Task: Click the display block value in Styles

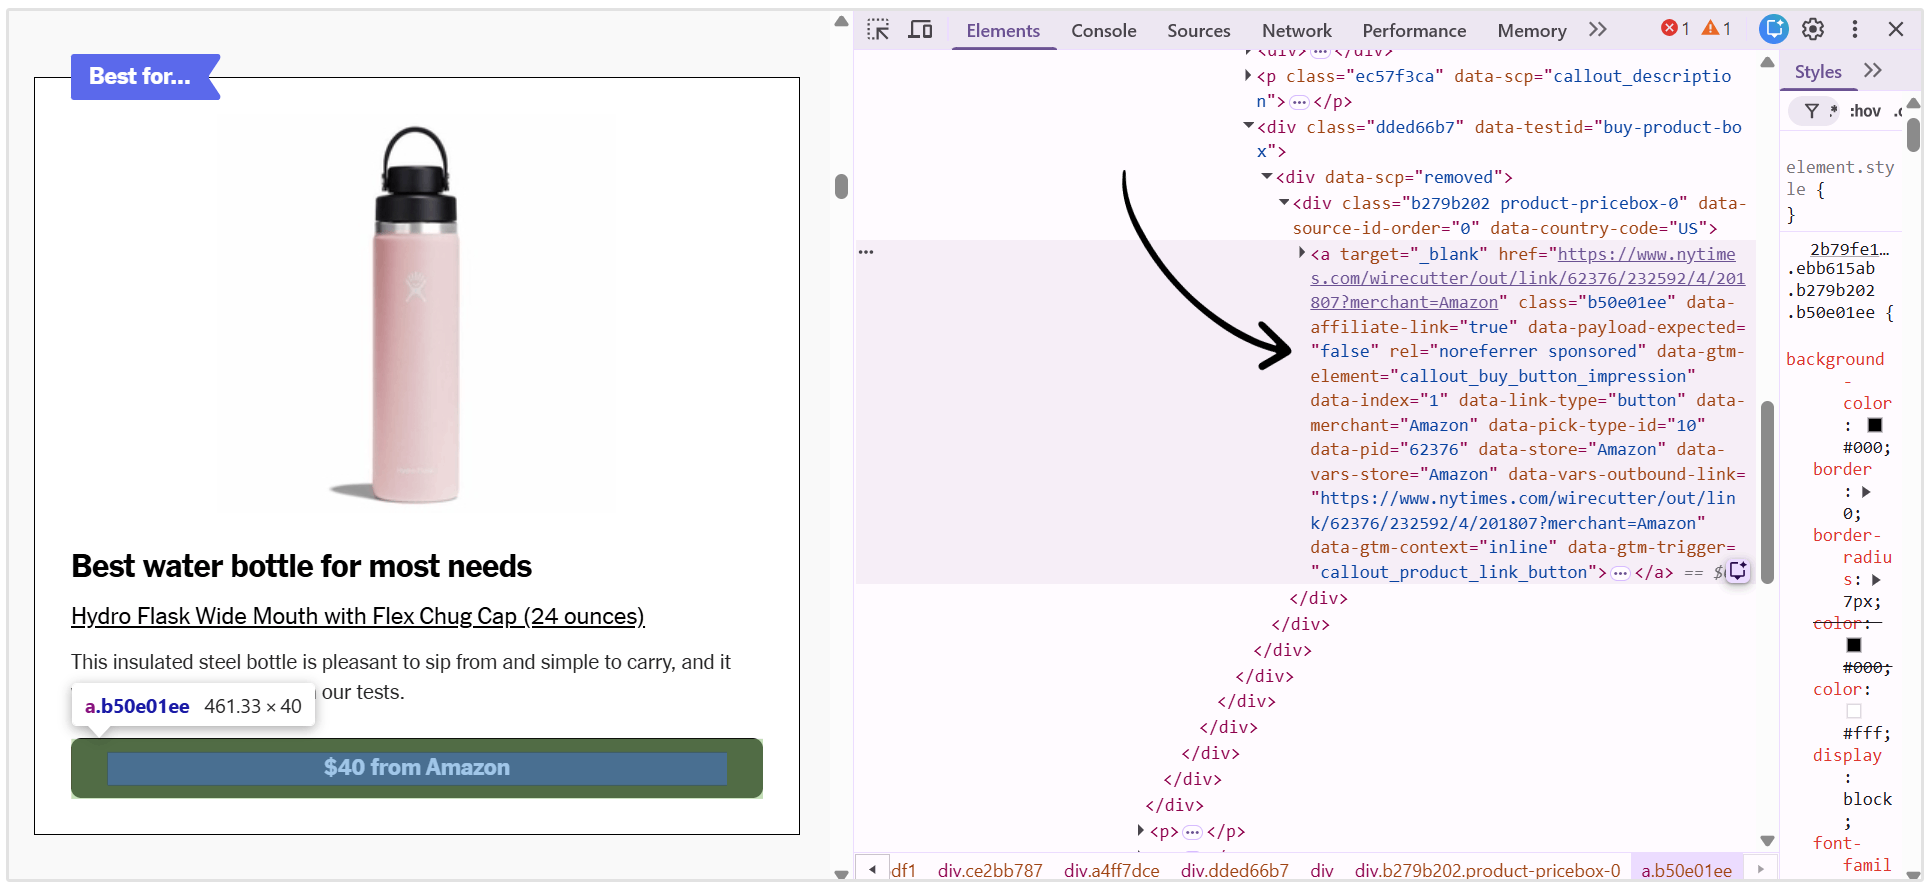Action: [x=1867, y=799]
